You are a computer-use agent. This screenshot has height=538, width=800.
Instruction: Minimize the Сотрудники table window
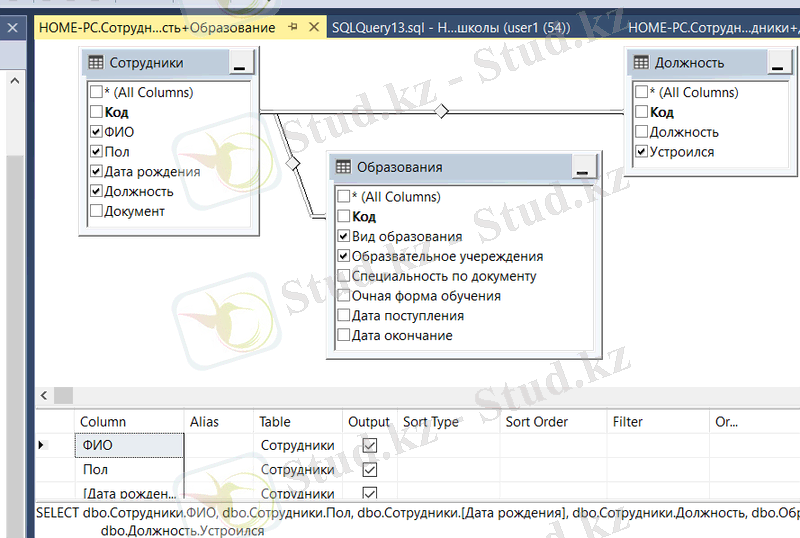pos(240,64)
